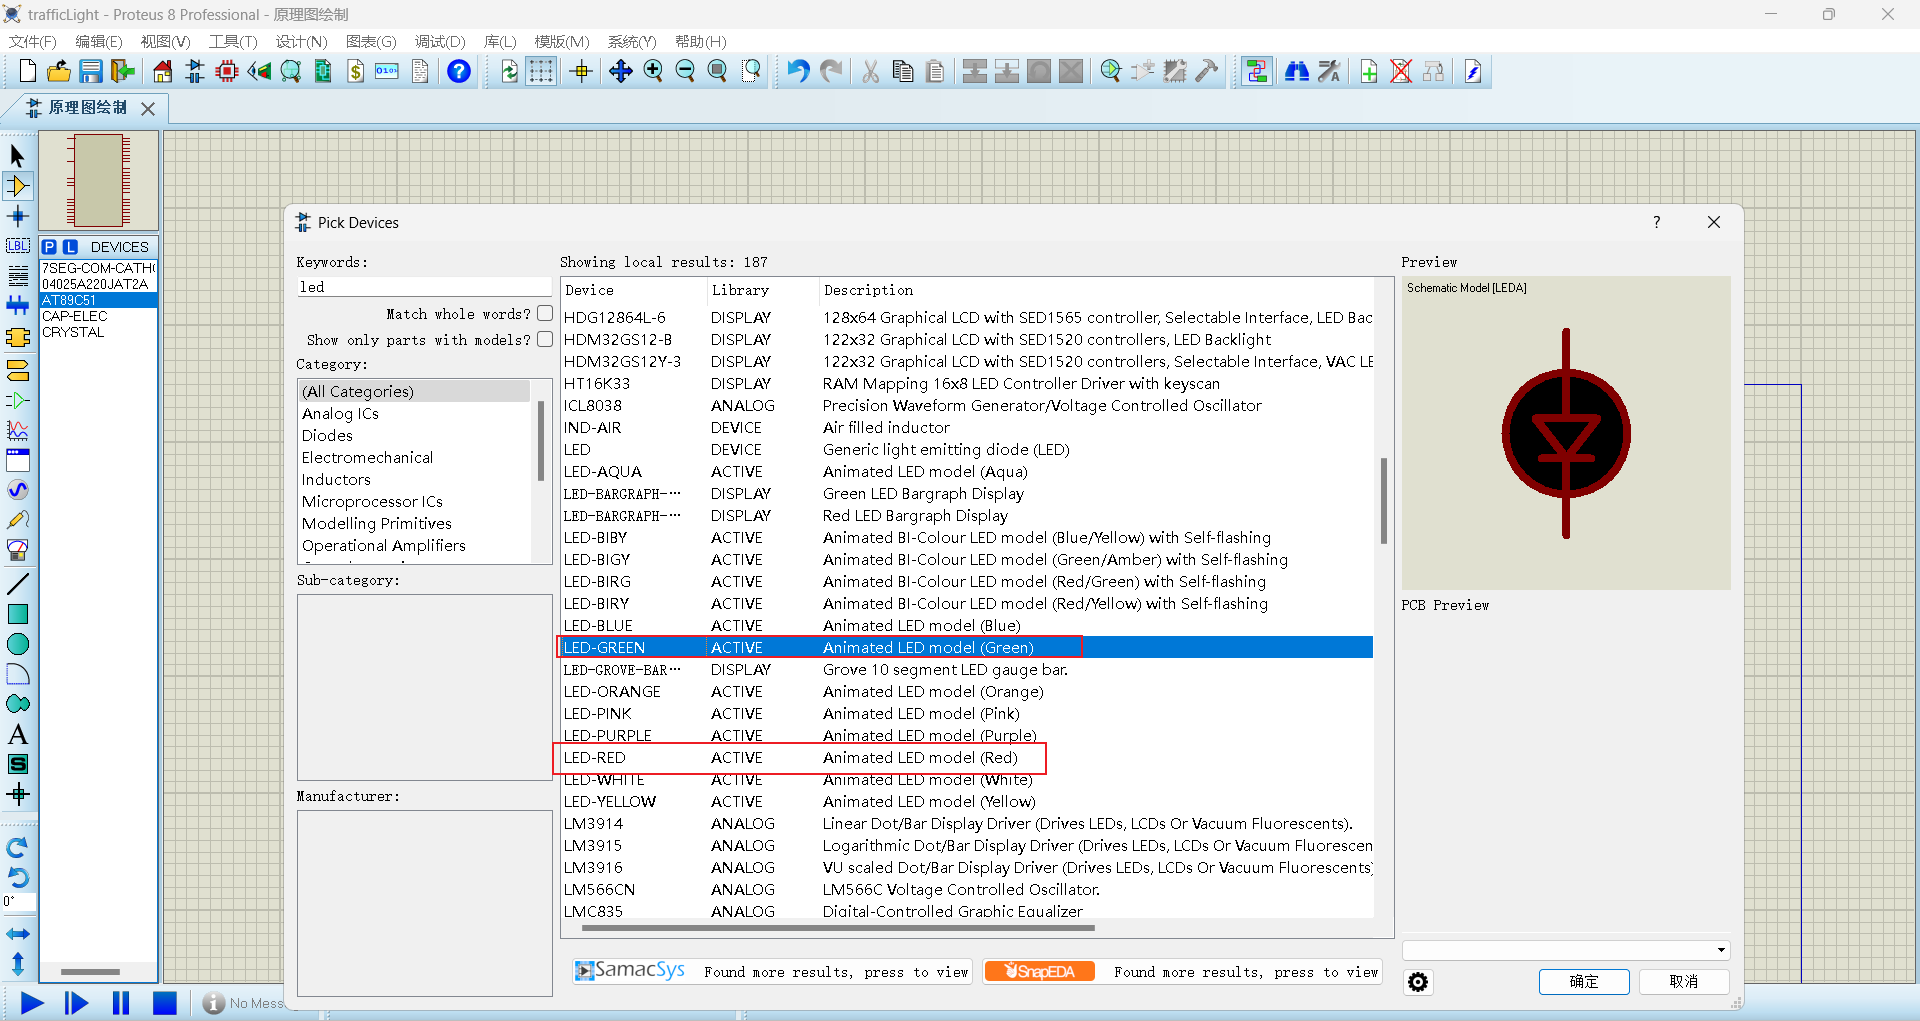This screenshot has width=1920, height=1021.
Task: Open the 调试(D) menu
Action: point(440,41)
